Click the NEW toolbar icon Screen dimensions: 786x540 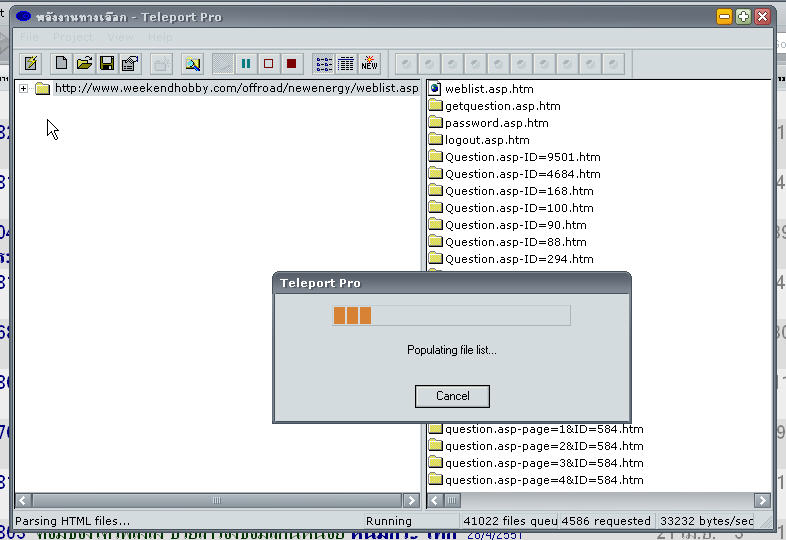click(369, 64)
